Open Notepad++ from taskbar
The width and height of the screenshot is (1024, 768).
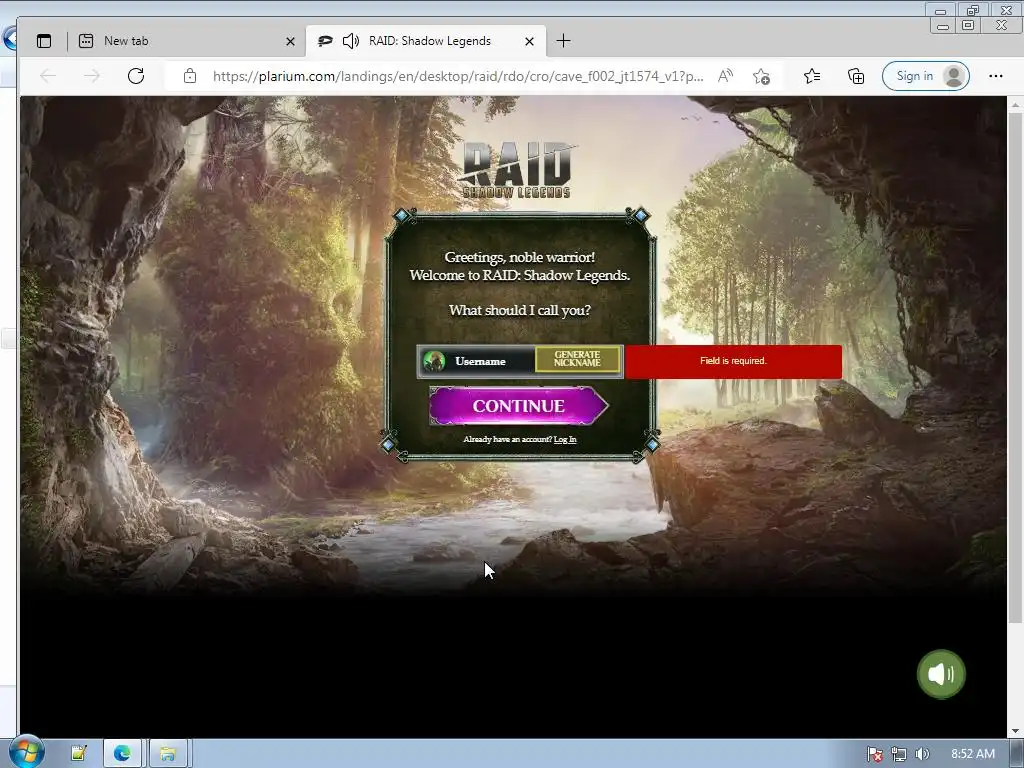pyautogui.click(x=78, y=754)
